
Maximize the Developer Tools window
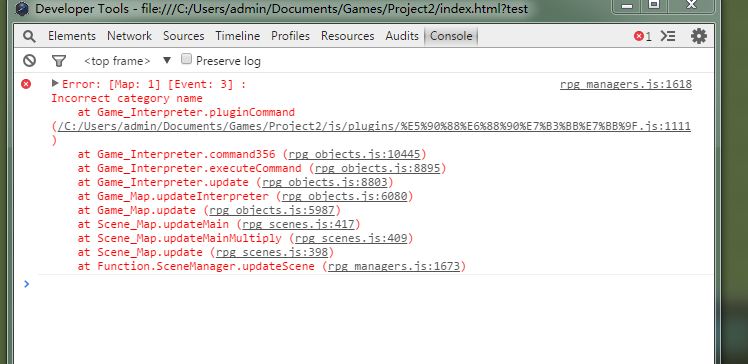pyautogui.click(x=654, y=5)
